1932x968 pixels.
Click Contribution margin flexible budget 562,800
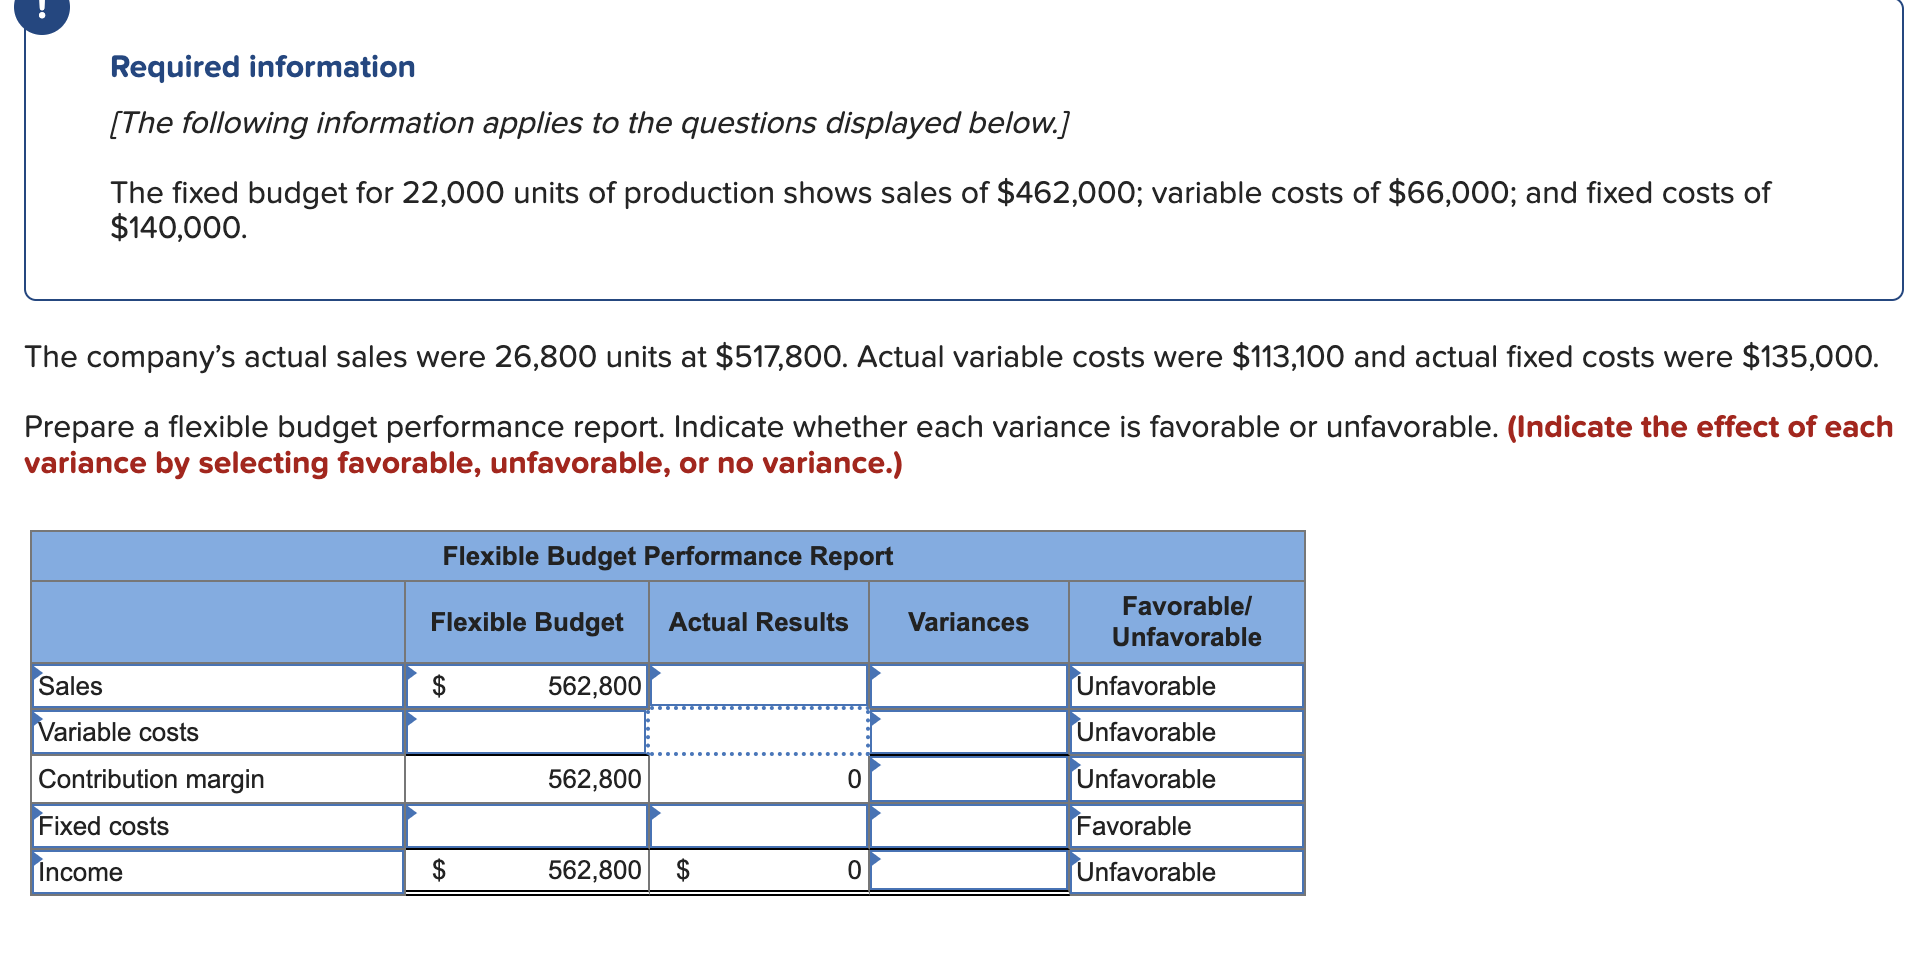click(x=527, y=779)
